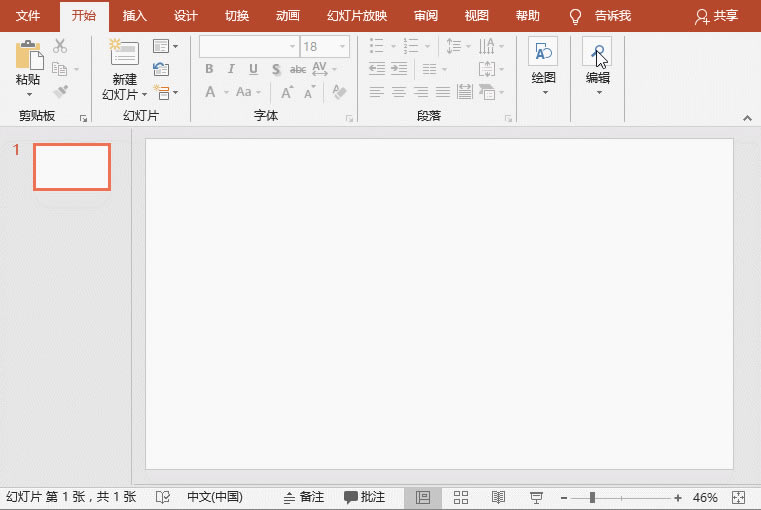Fit slide to current window
Viewport: 761px width, 510px height.
point(739,497)
